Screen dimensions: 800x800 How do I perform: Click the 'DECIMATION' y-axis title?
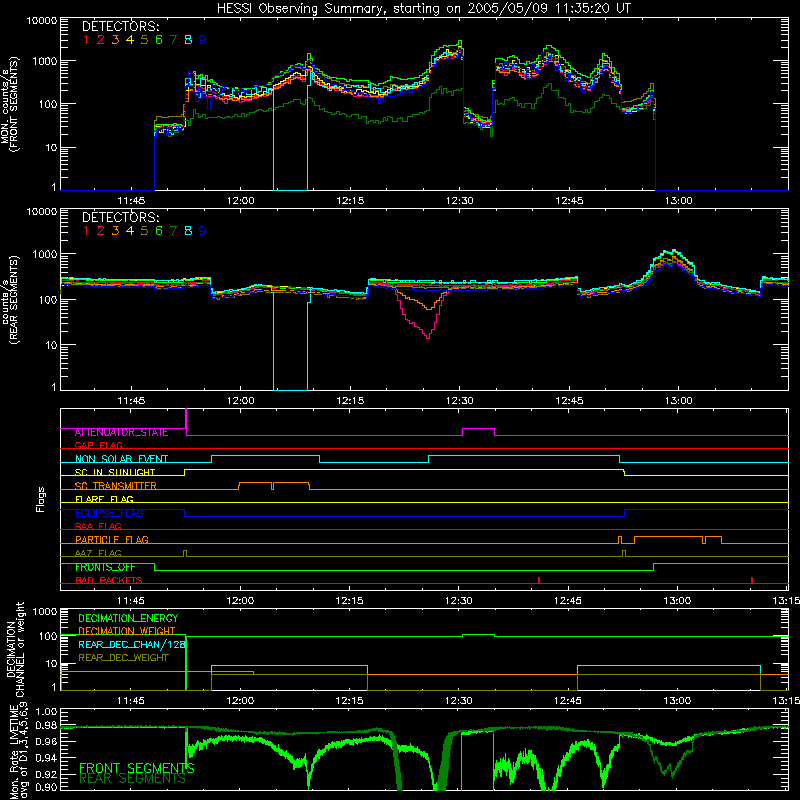(x=11, y=649)
